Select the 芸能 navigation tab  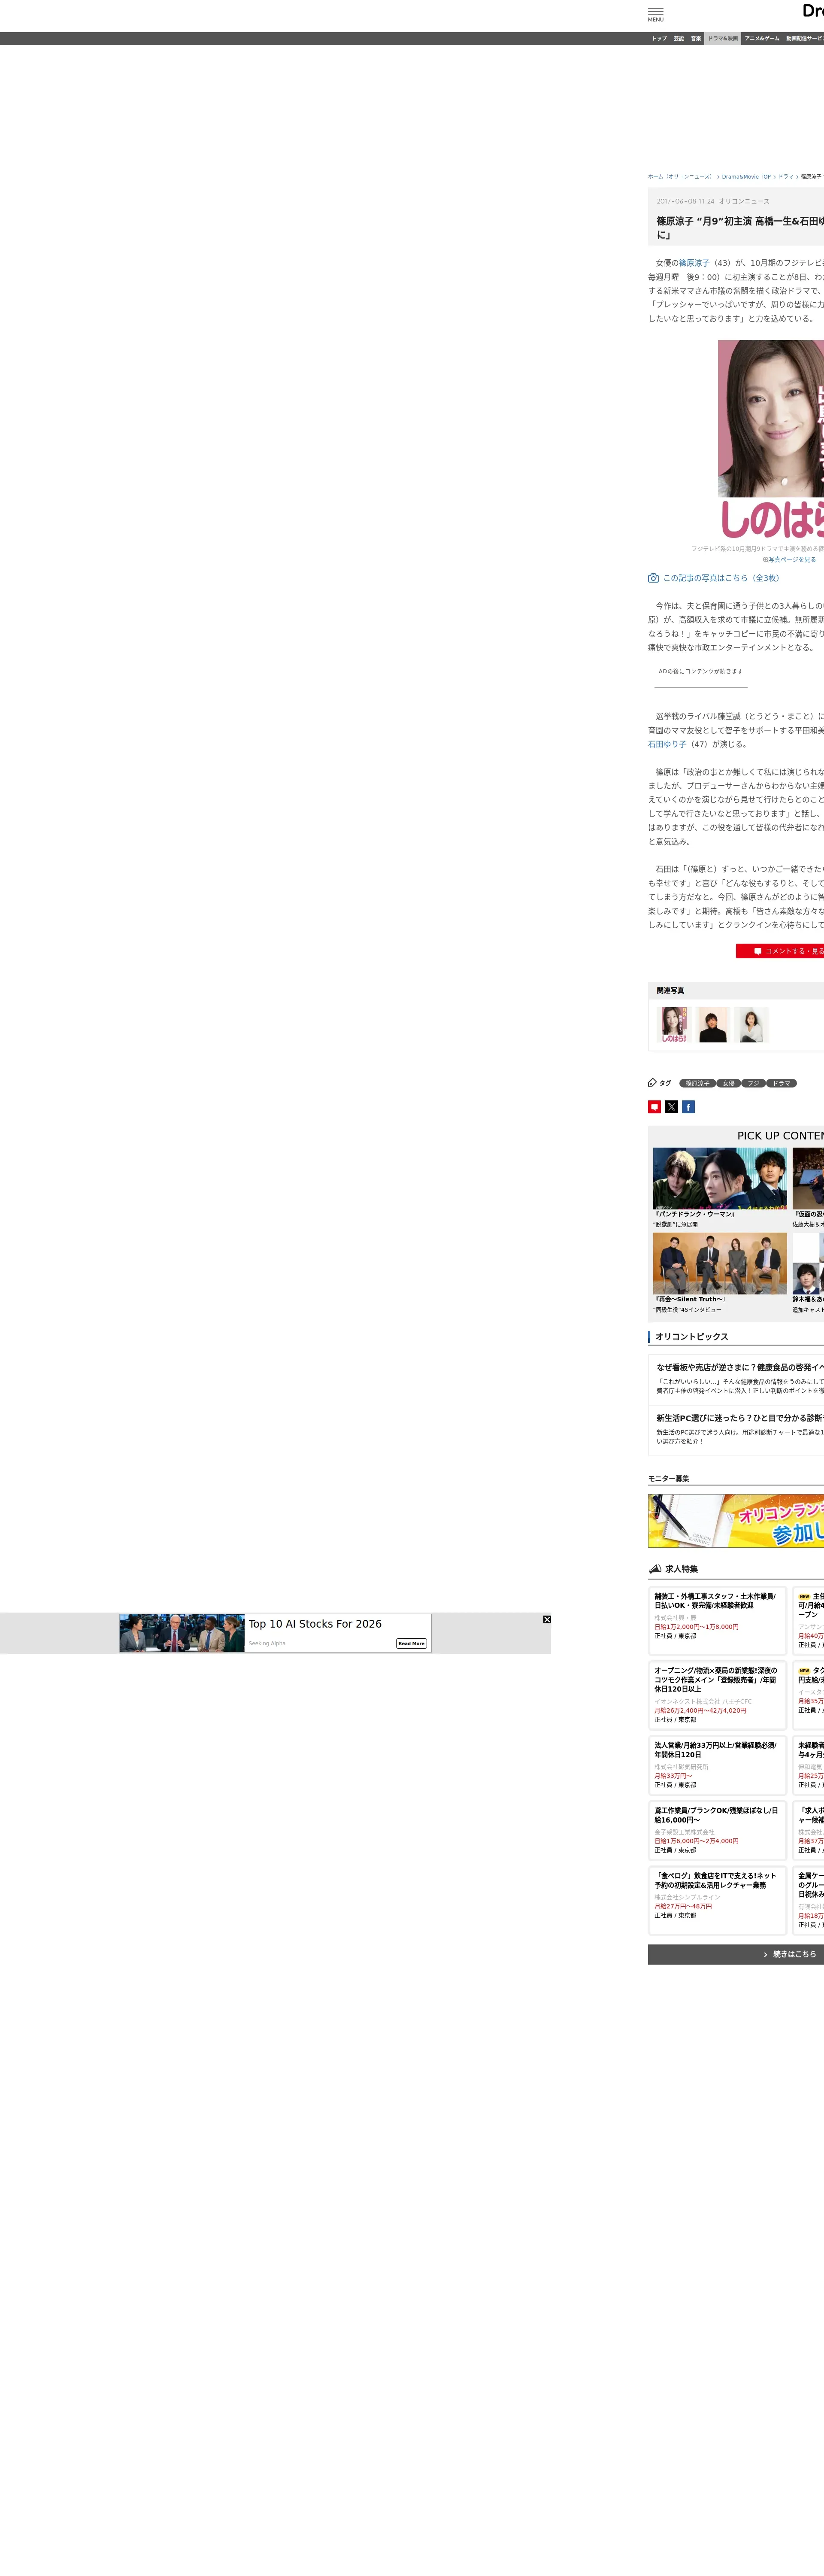678,38
